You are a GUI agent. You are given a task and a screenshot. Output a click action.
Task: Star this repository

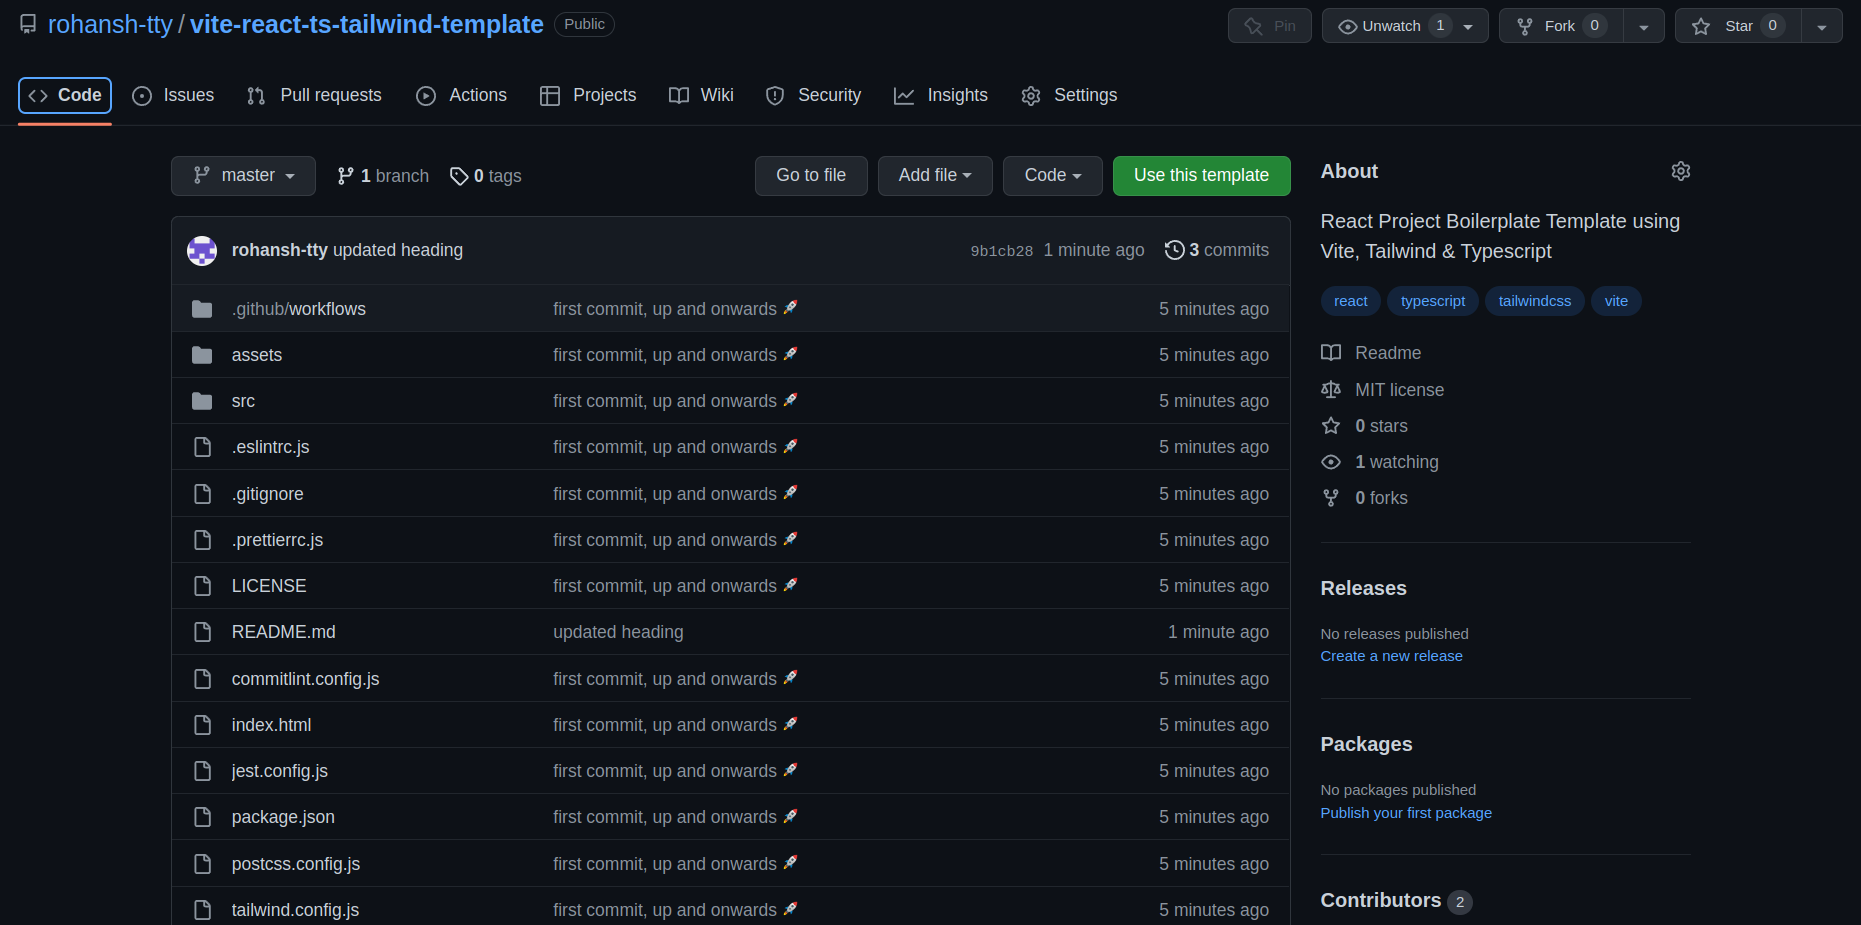(1738, 26)
